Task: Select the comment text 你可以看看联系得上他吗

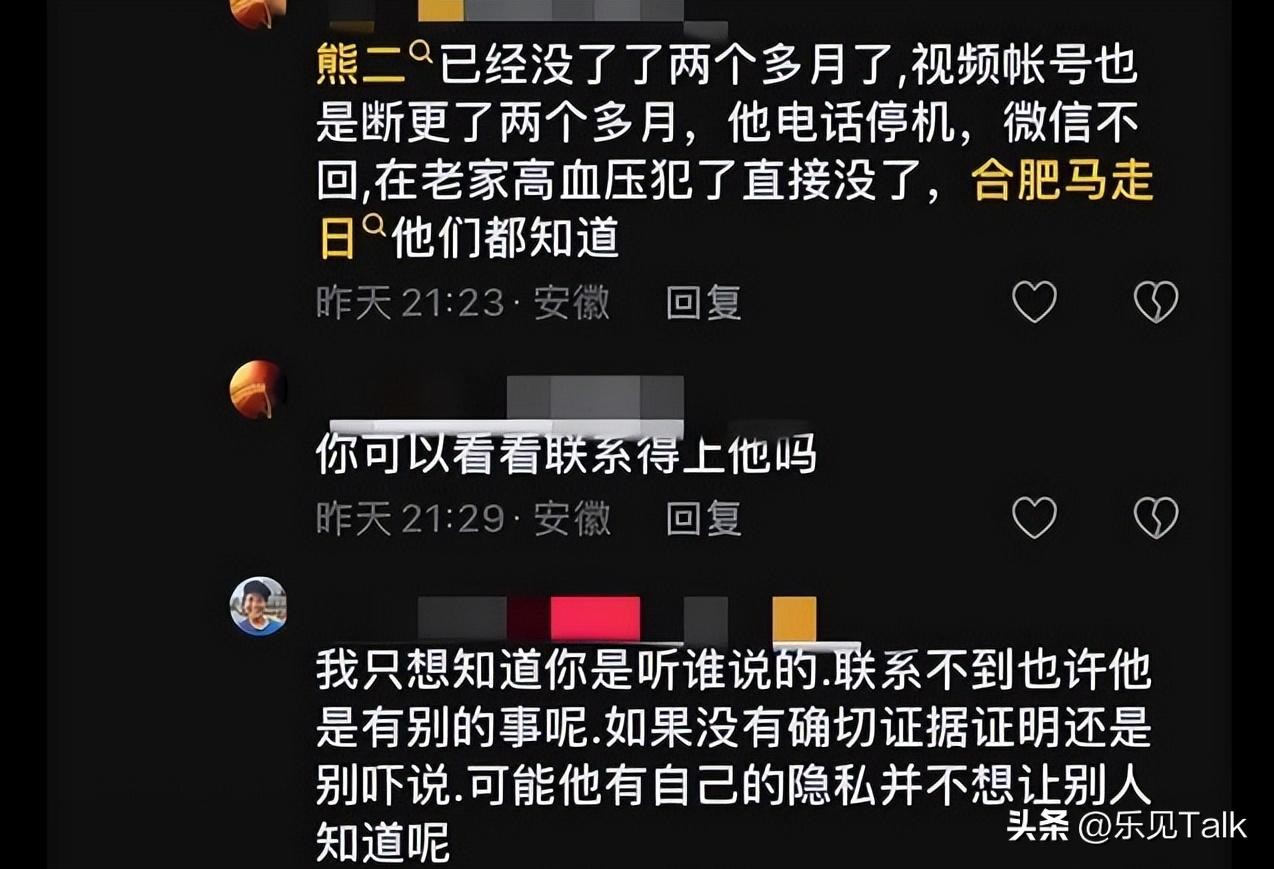Action: tap(566, 456)
